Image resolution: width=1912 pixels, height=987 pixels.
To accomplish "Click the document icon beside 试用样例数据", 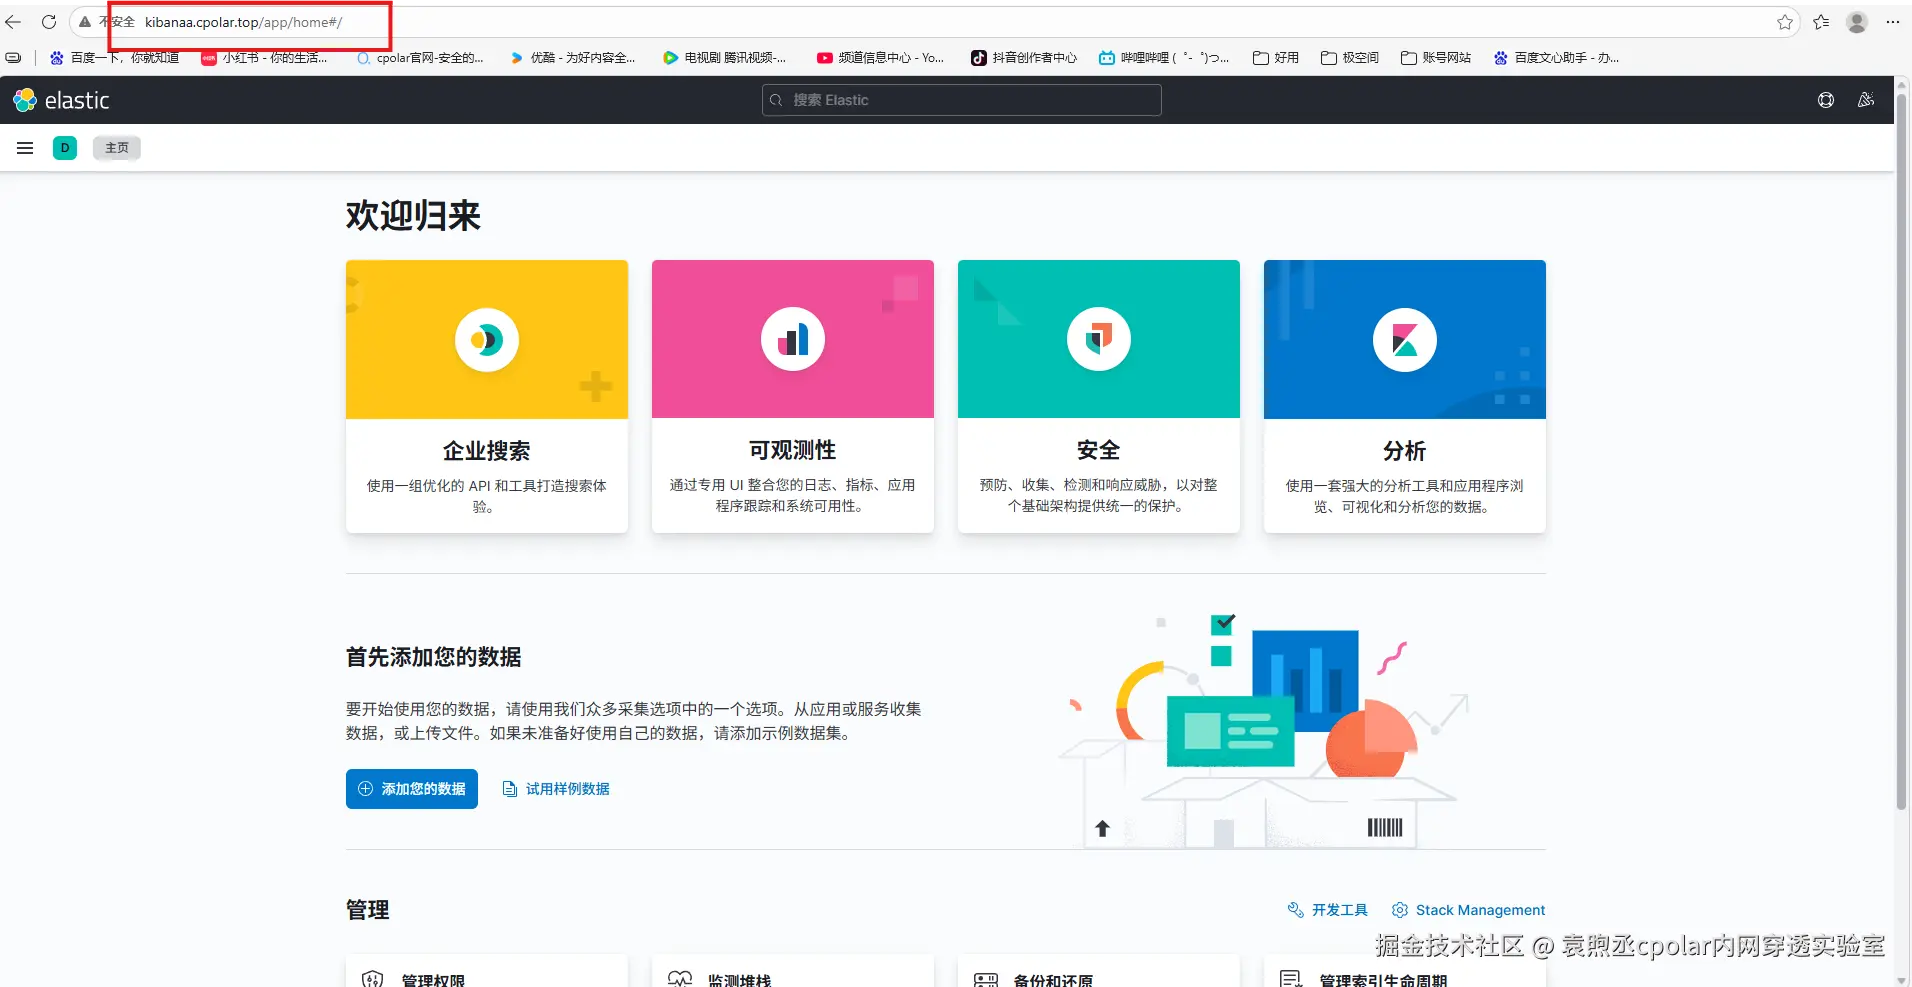I will [509, 789].
